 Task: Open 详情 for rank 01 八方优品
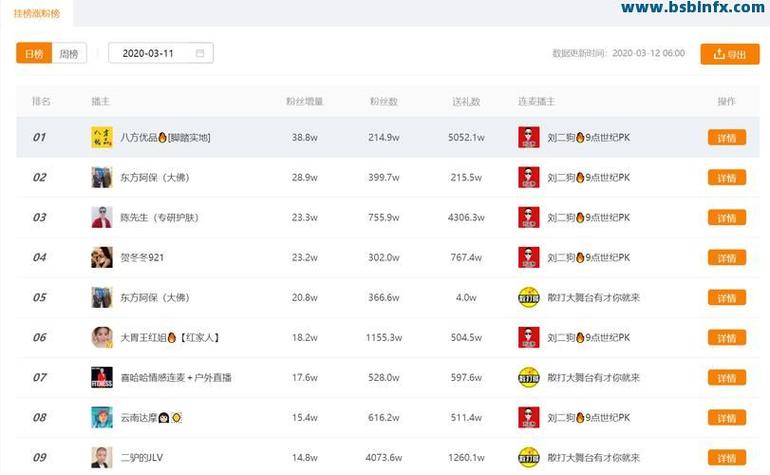click(x=726, y=137)
